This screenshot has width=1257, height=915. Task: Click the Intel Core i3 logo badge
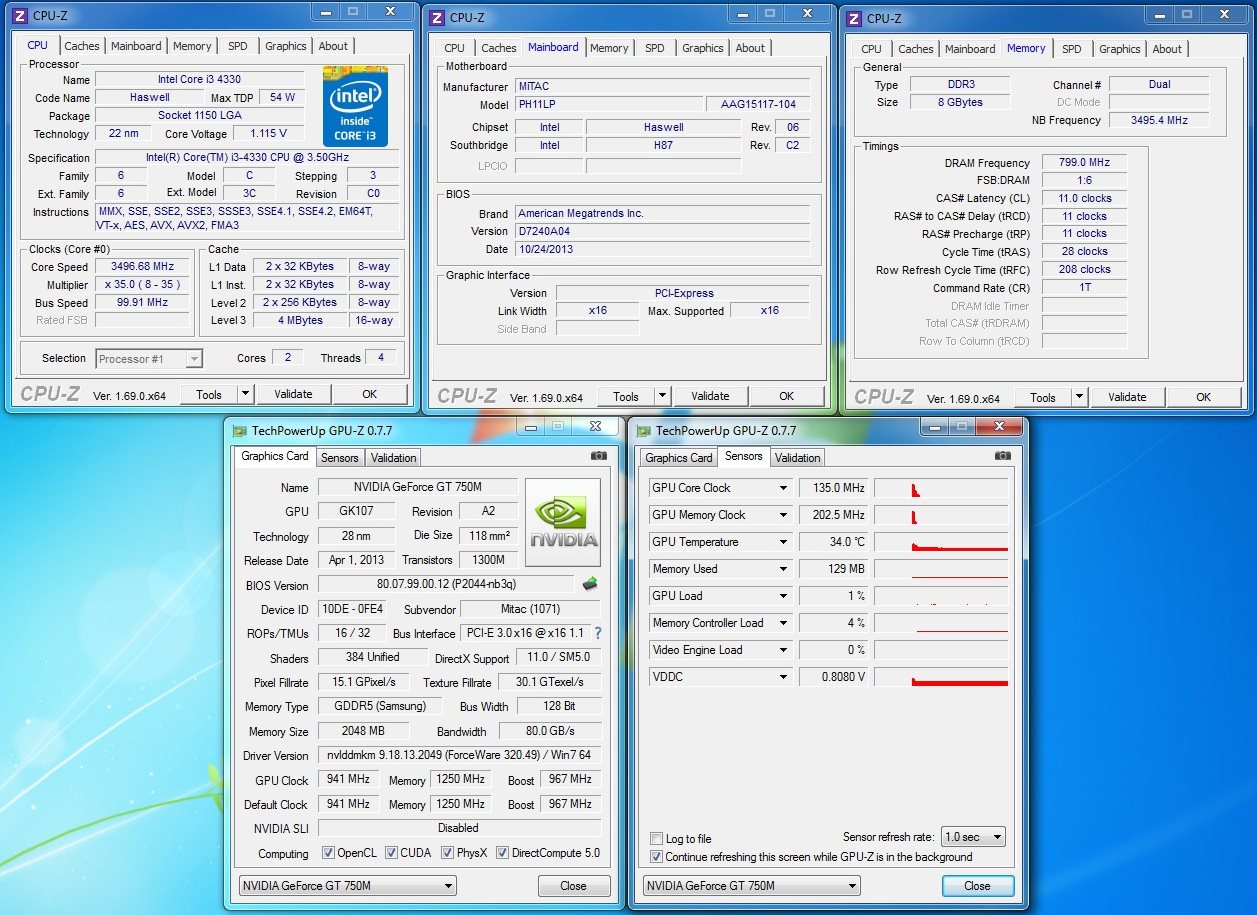pyautogui.click(x=355, y=107)
